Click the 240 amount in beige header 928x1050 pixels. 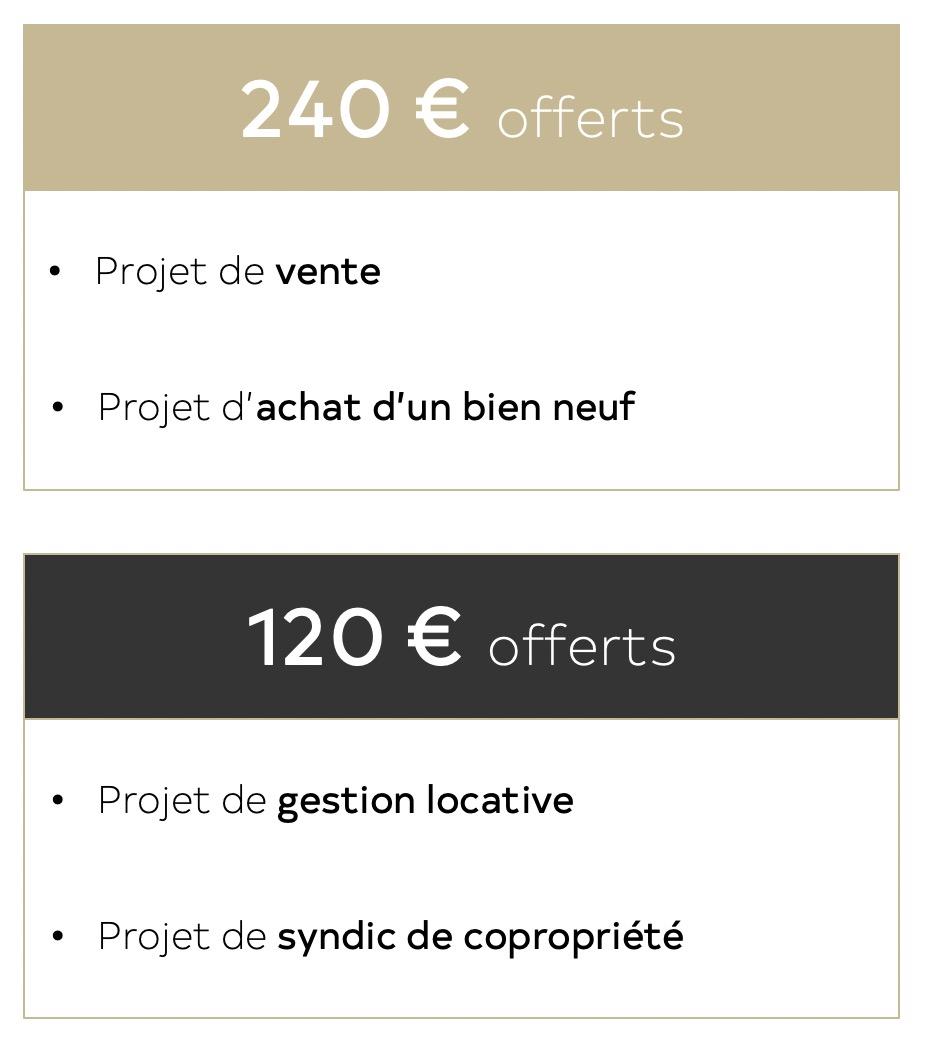[315, 109]
